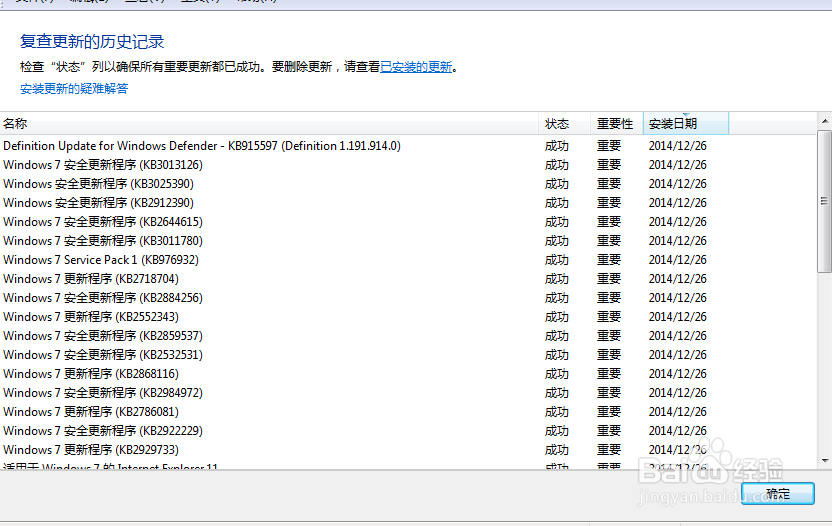Screen dimensions: 832x526
Task: Open 安装更新的疑难解答 help link
Action: [74, 89]
